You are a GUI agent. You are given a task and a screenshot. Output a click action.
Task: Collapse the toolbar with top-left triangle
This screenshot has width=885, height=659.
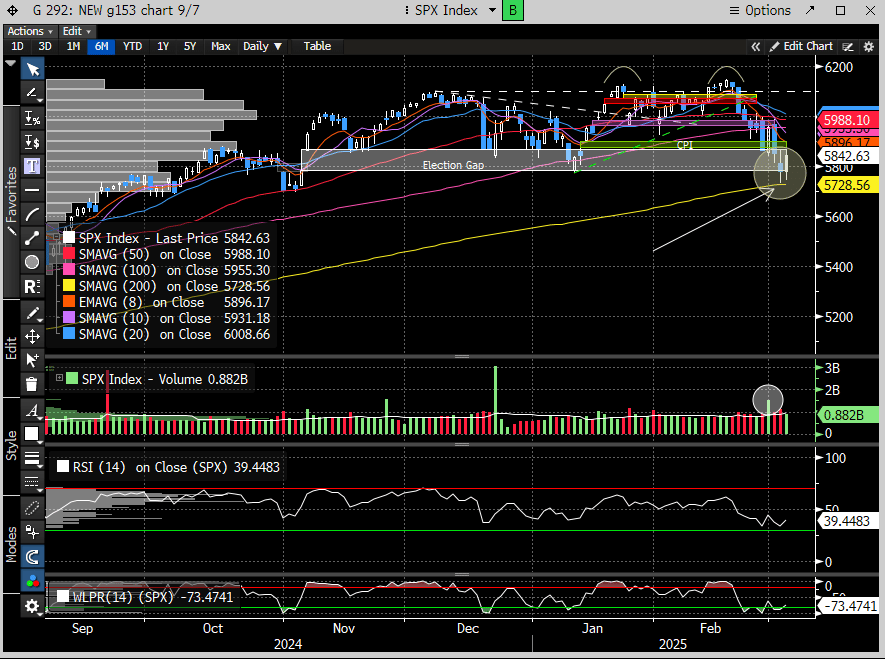pyautogui.click(x=10, y=63)
